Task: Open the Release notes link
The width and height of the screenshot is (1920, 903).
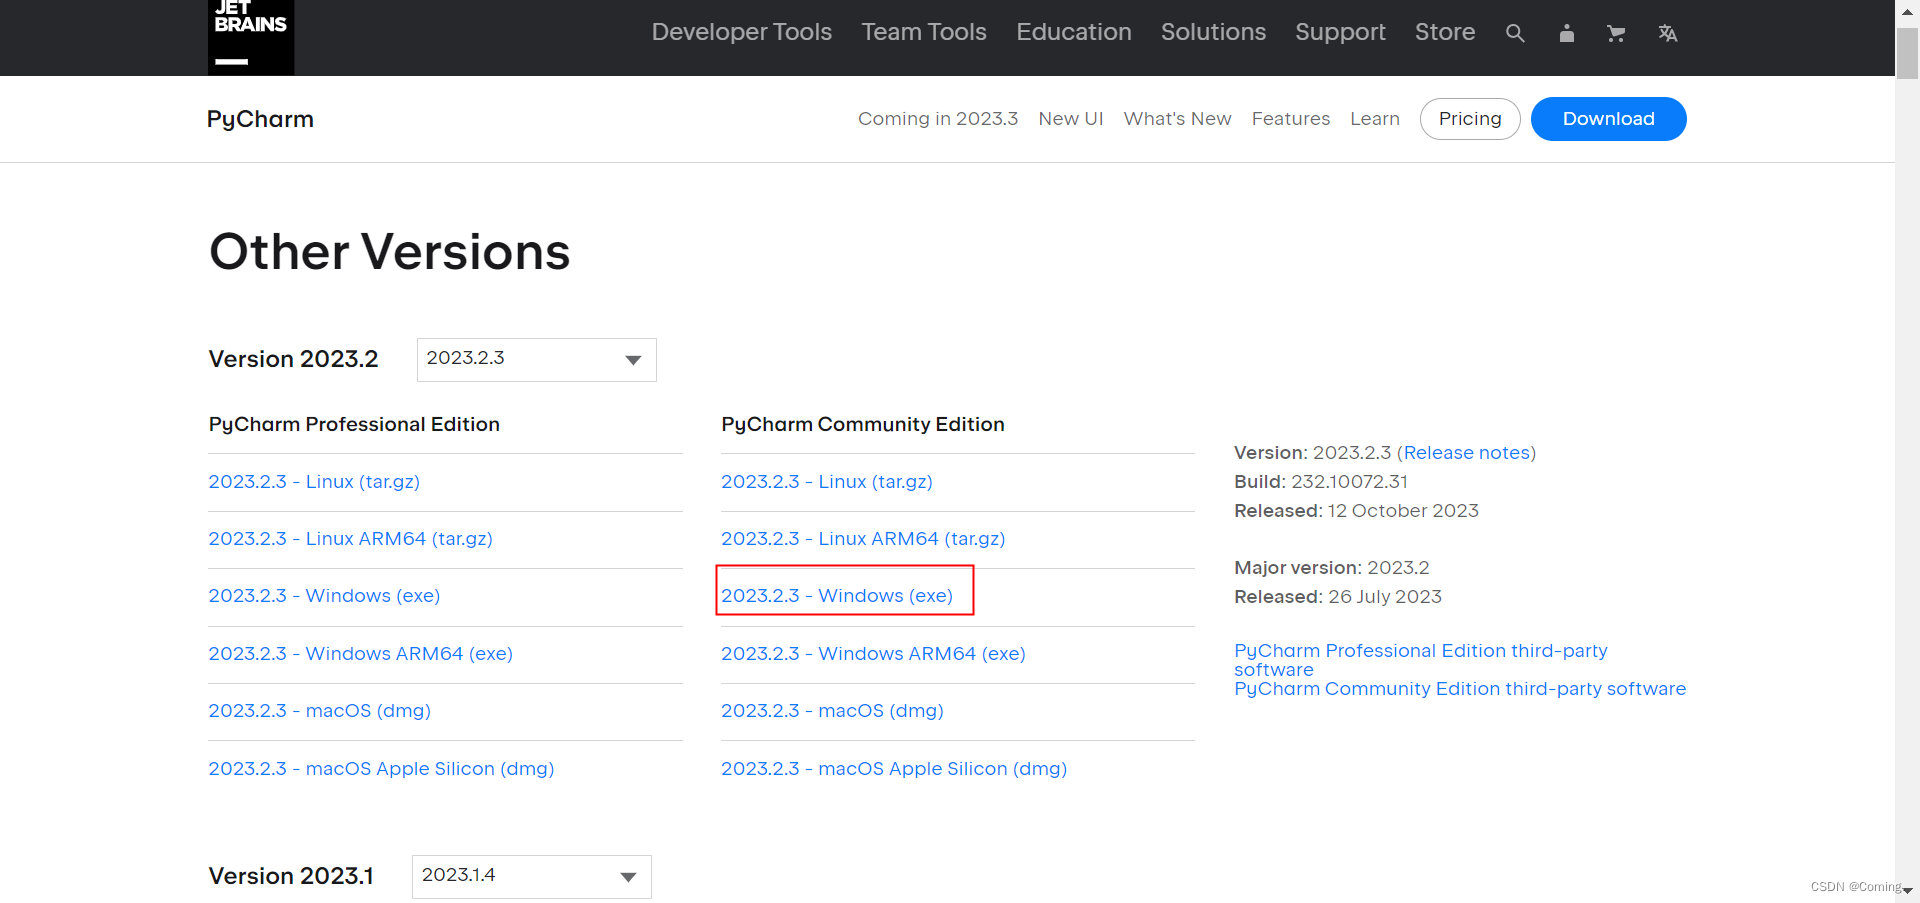Action: (x=1466, y=452)
